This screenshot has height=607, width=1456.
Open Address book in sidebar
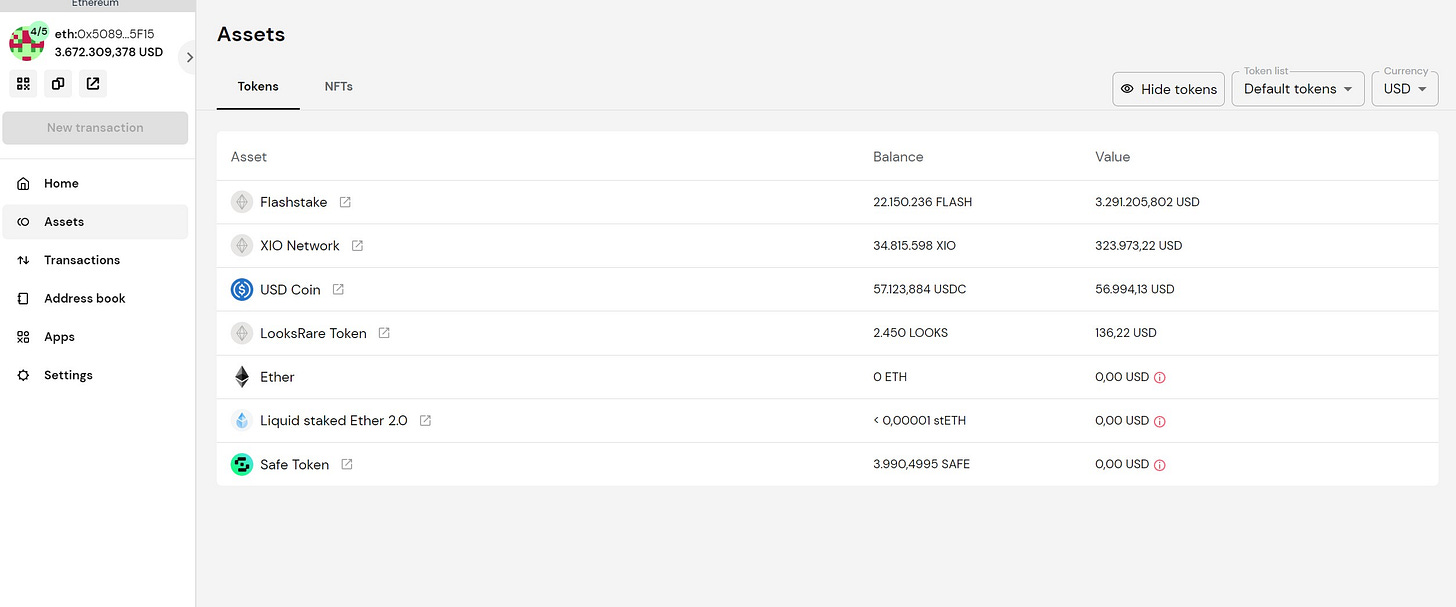[95, 299]
